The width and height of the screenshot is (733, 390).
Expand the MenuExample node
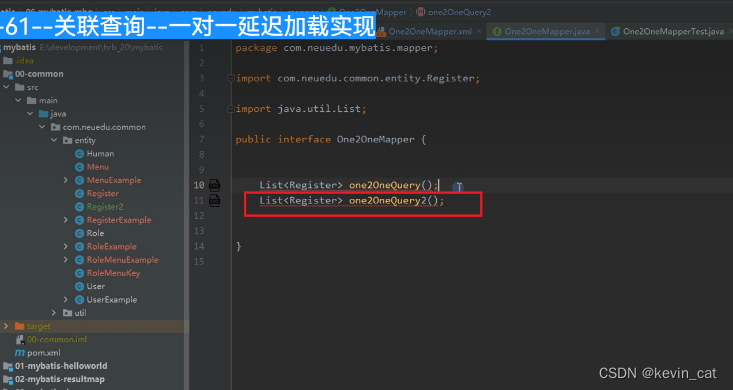66,180
